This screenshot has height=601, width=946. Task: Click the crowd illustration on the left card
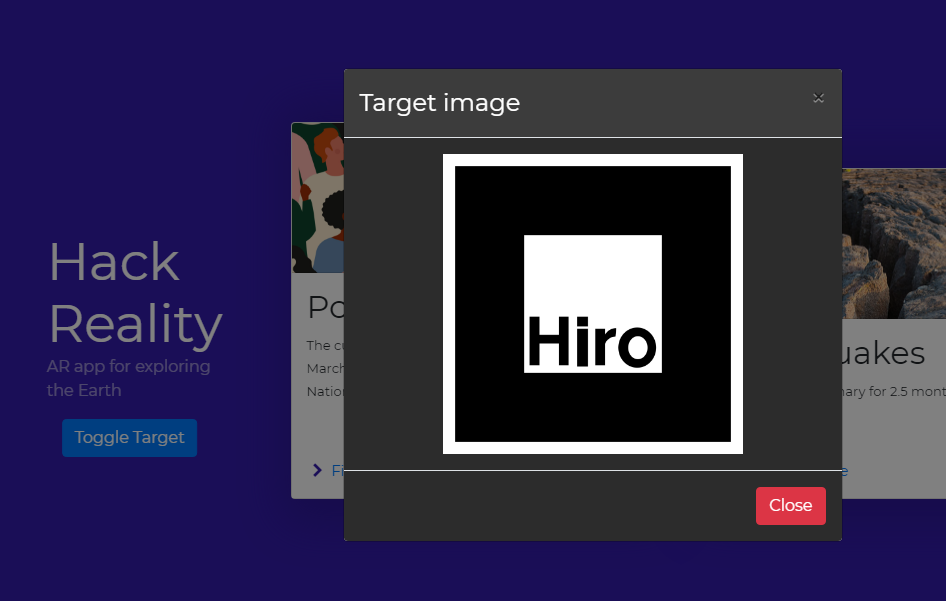[318, 198]
